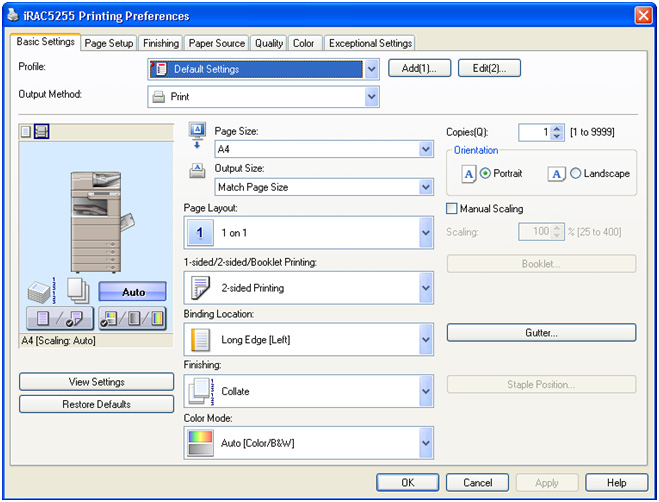659x502 pixels.
Task: Click the Auto paper source button
Action: click(133, 292)
